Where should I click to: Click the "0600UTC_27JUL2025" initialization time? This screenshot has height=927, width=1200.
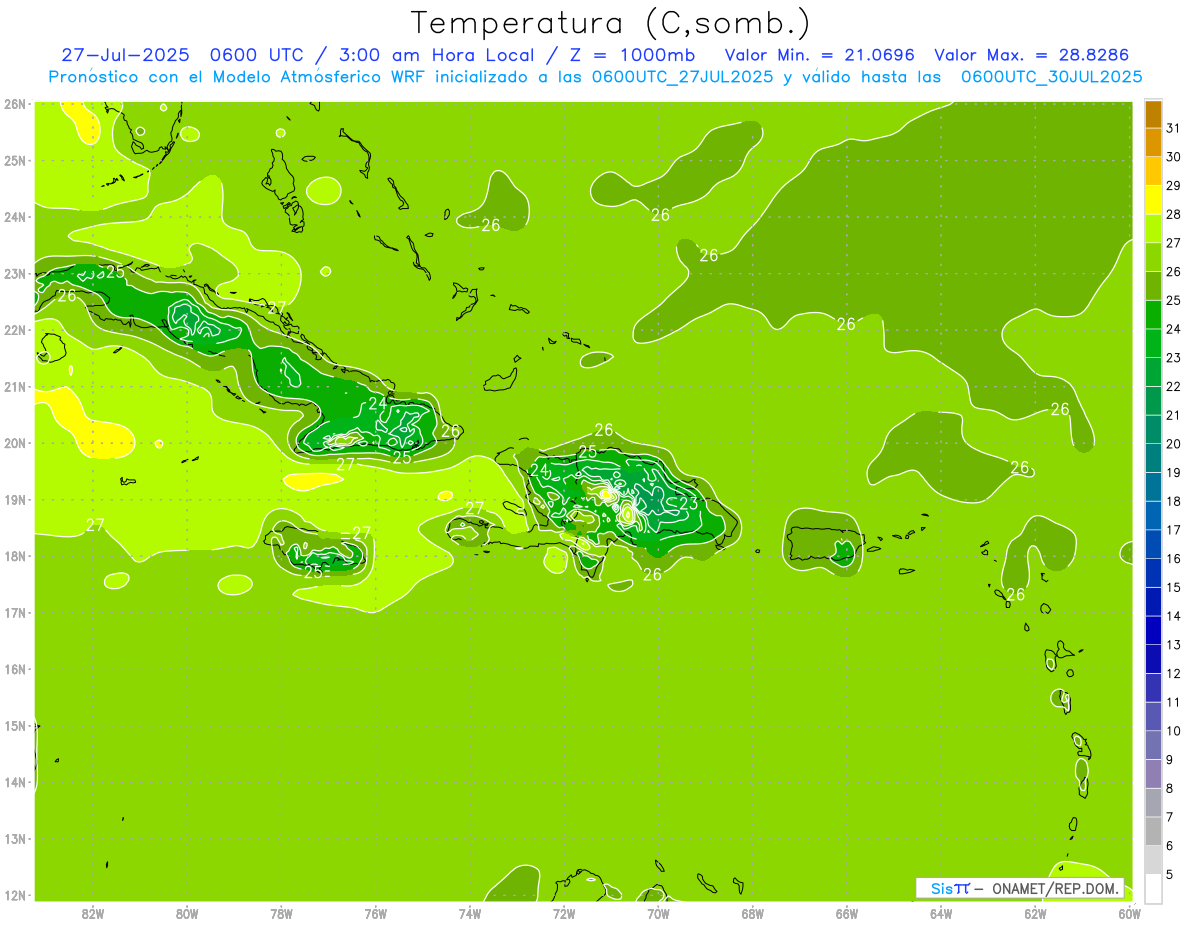pyautogui.click(x=682, y=77)
